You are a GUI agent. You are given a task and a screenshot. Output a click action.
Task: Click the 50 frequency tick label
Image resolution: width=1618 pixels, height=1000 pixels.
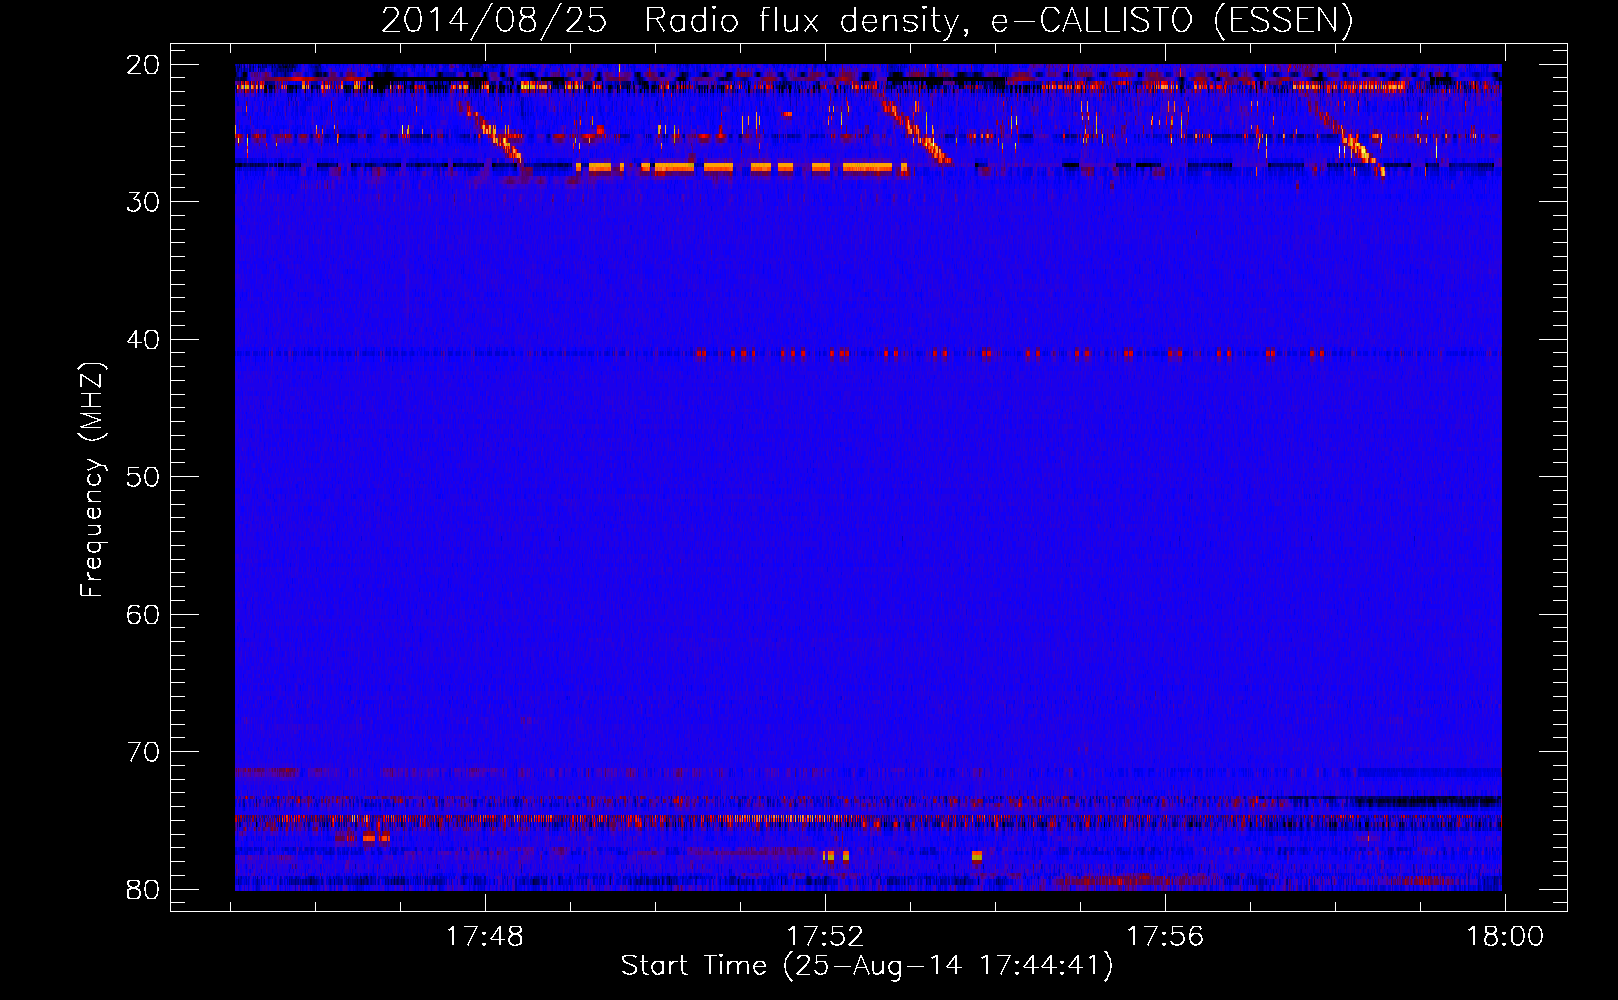(143, 477)
